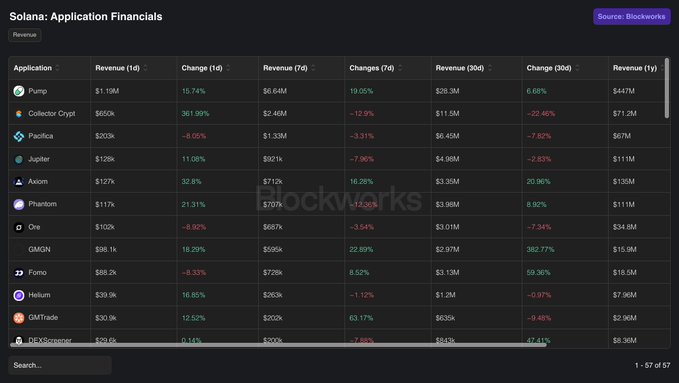Viewport: 679px width, 383px height.
Task: Select the Phantom application name
Action: 42,204
